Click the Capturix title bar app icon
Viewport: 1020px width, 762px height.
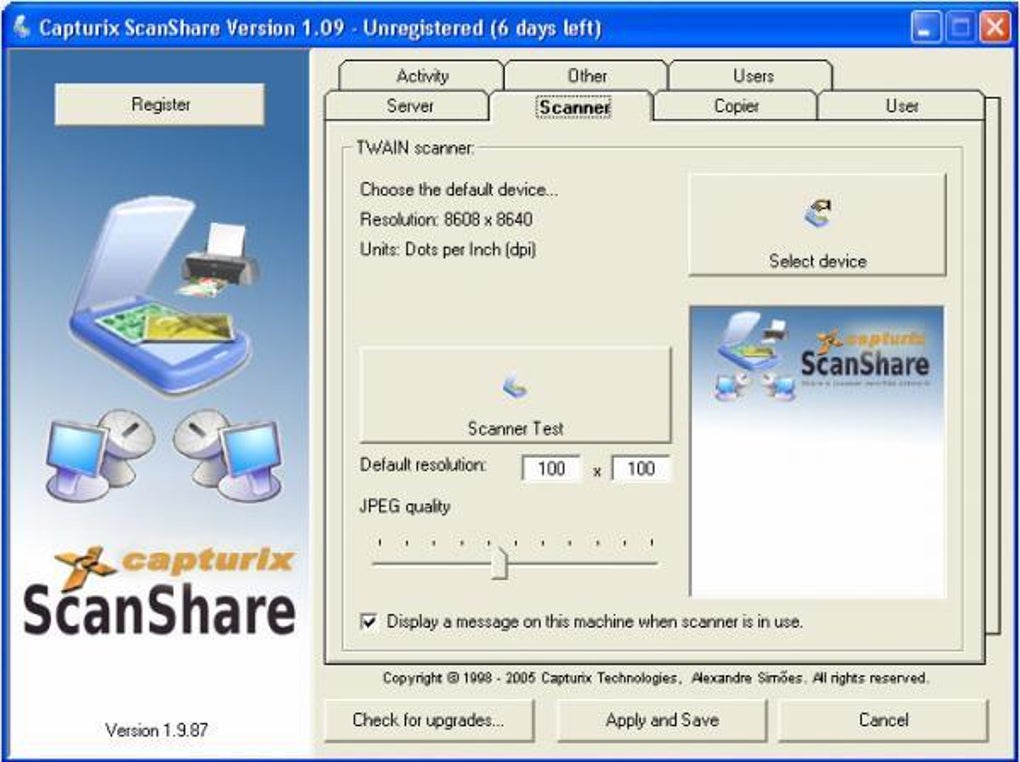(x=21, y=27)
